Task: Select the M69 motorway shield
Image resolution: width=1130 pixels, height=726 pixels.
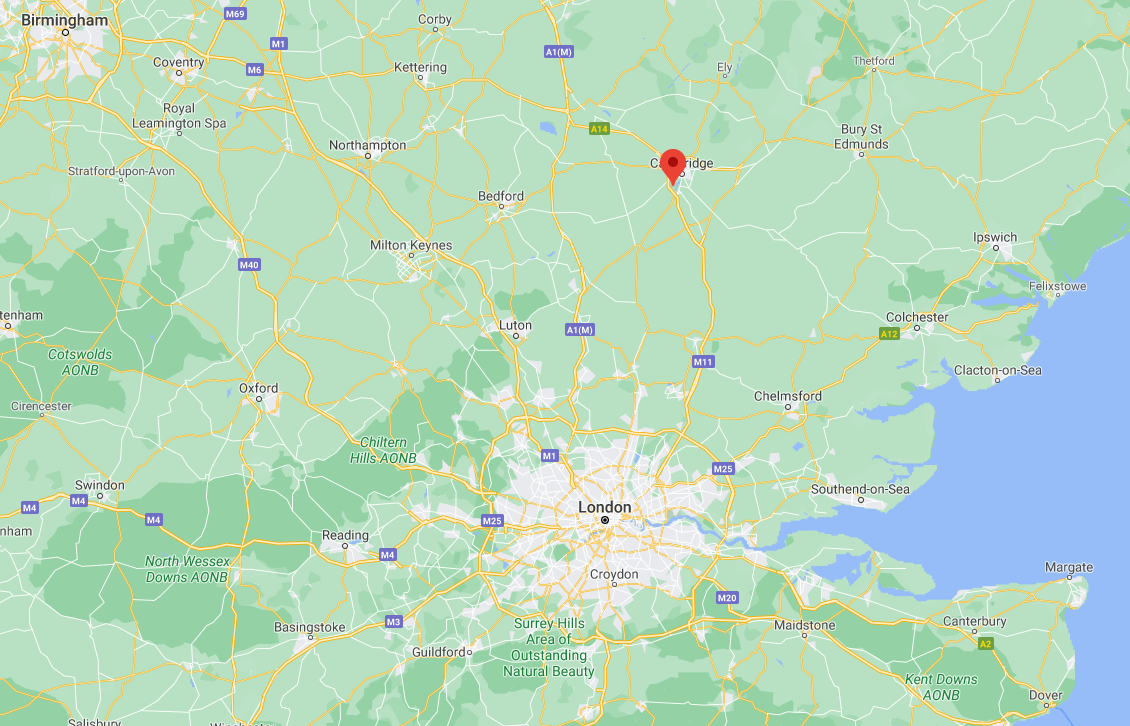Action: (235, 14)
